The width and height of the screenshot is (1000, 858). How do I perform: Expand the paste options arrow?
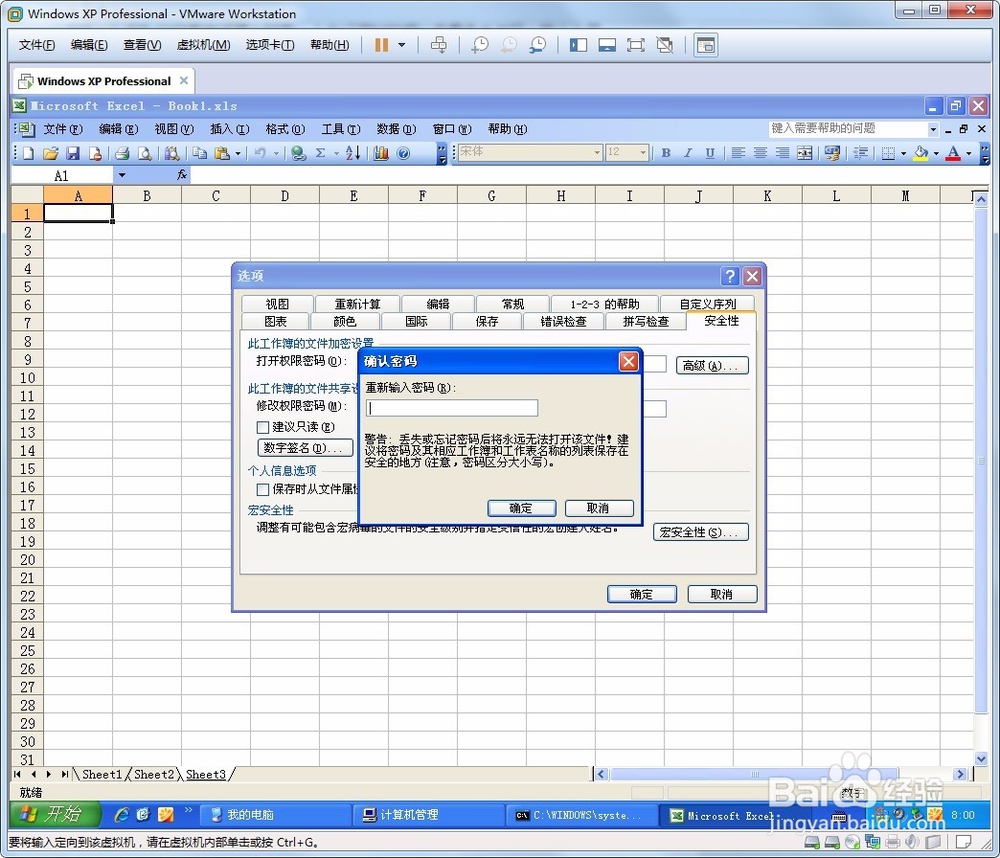pos(238,153)
